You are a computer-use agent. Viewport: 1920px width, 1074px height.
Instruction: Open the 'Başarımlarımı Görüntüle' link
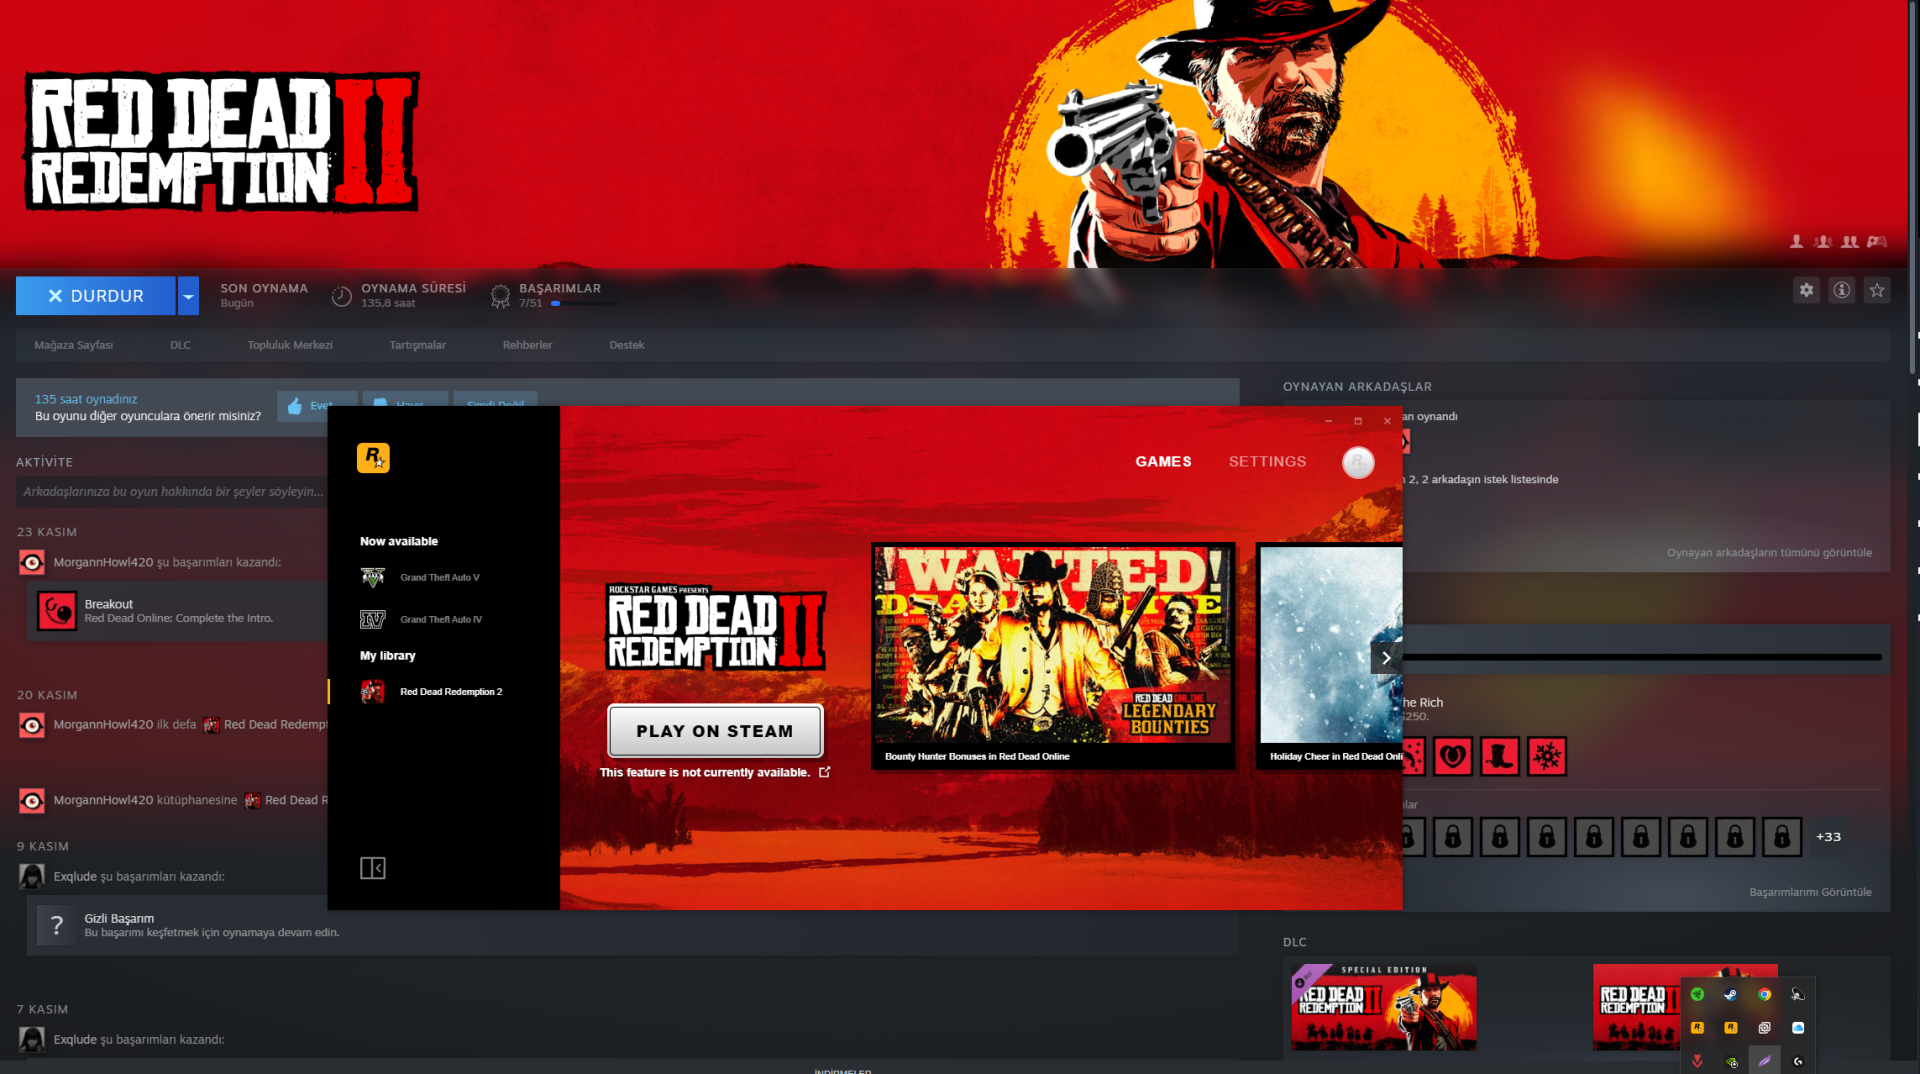click(1810, 892)
